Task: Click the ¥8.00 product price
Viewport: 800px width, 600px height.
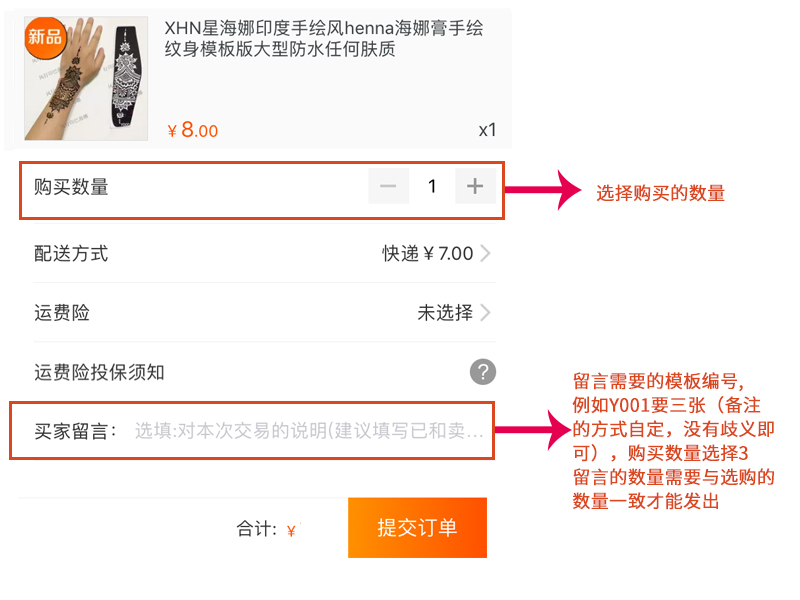Action: [x=193, y=130]
